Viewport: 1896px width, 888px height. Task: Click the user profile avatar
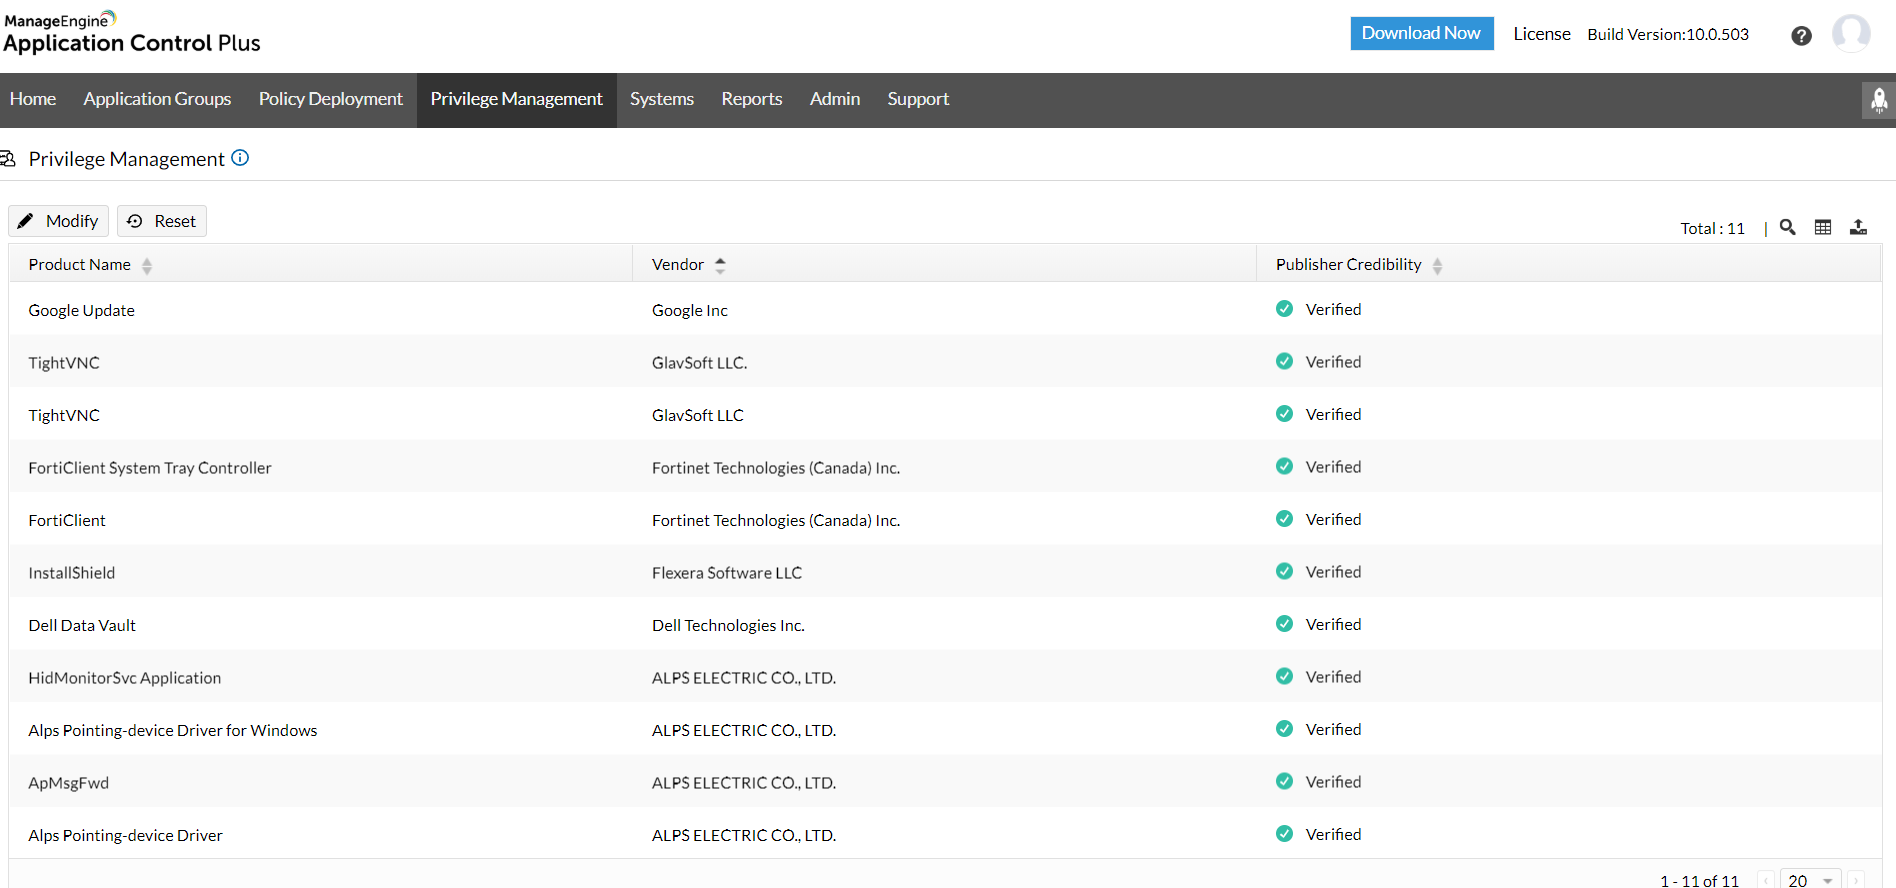[1851, 34]
